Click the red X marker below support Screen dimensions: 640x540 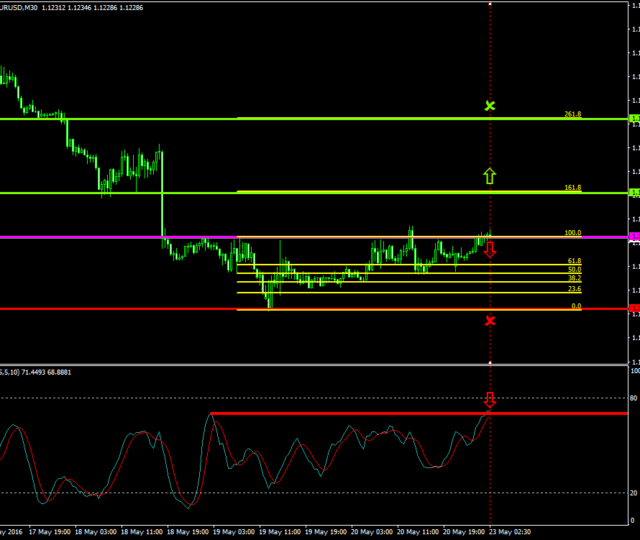tap(490, 321)
